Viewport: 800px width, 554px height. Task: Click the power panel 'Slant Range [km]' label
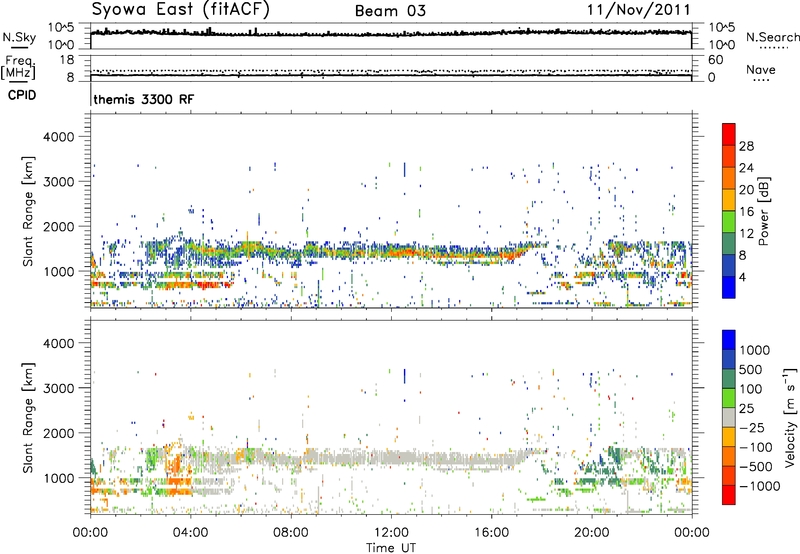click(28, 211)
